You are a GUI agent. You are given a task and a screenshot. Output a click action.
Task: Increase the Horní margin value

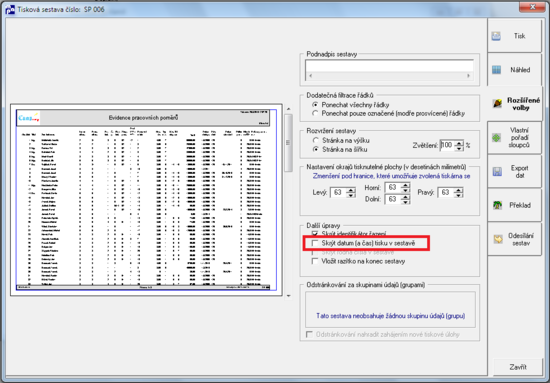[405, 185]
